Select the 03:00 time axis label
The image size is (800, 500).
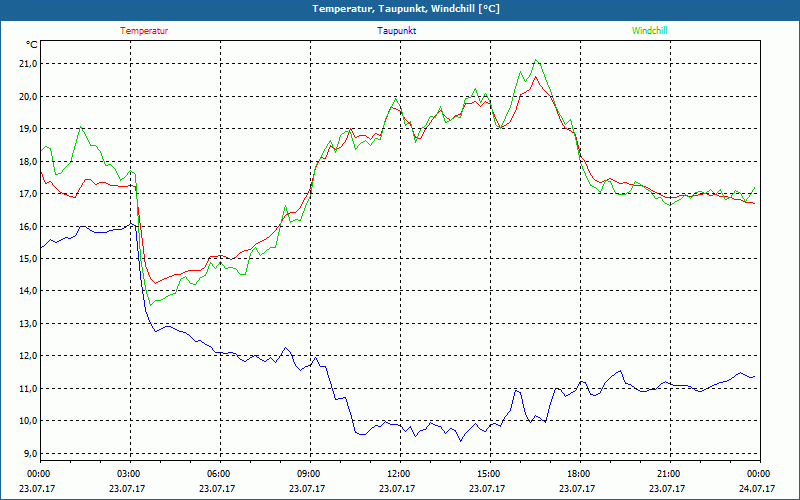tap(129, 474)
